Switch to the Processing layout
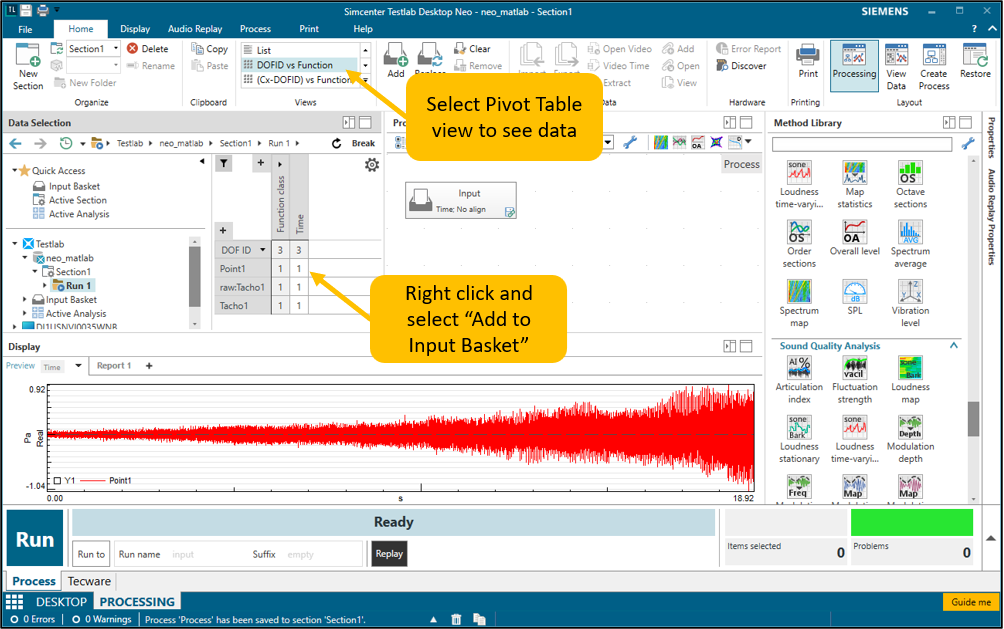Image resolution: width=1004 pixels, height=629 pixels. 854,66
